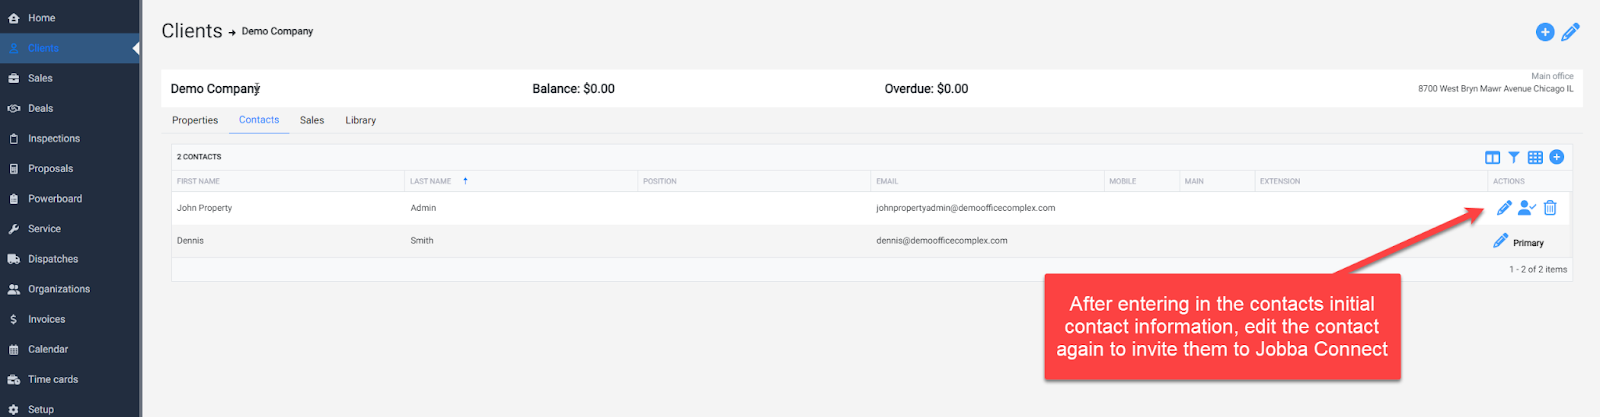The width and height of the screenshot is (1600, 417).
Task: Edit Dennis Smith contact with pencil icon
Action: tap(1500, 241)
